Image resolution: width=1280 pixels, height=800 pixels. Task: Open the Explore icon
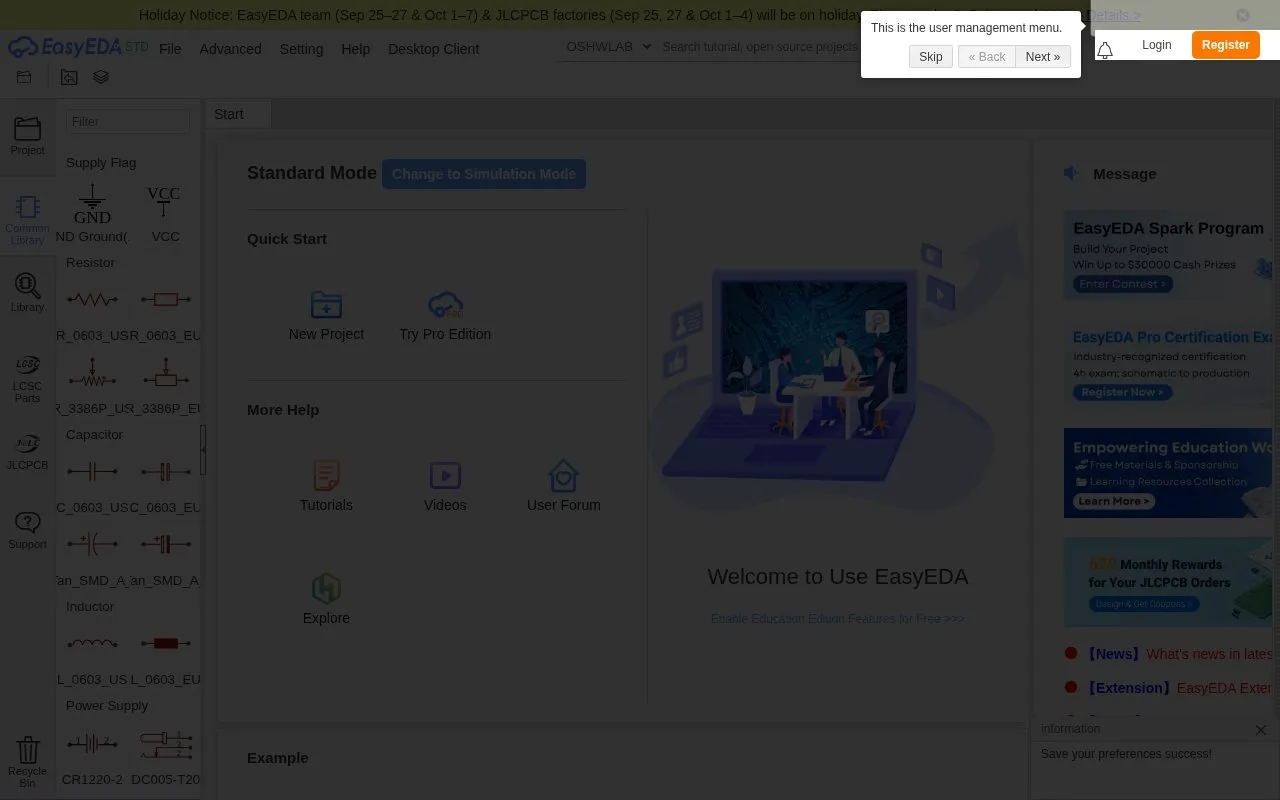[x=326, y=588]
